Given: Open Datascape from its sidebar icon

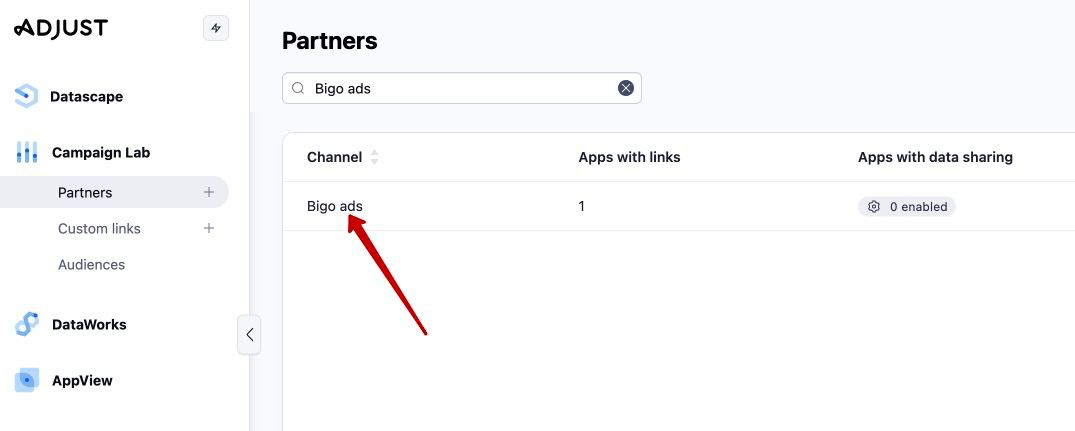Looking at the screenshot, I should [26, 97].
